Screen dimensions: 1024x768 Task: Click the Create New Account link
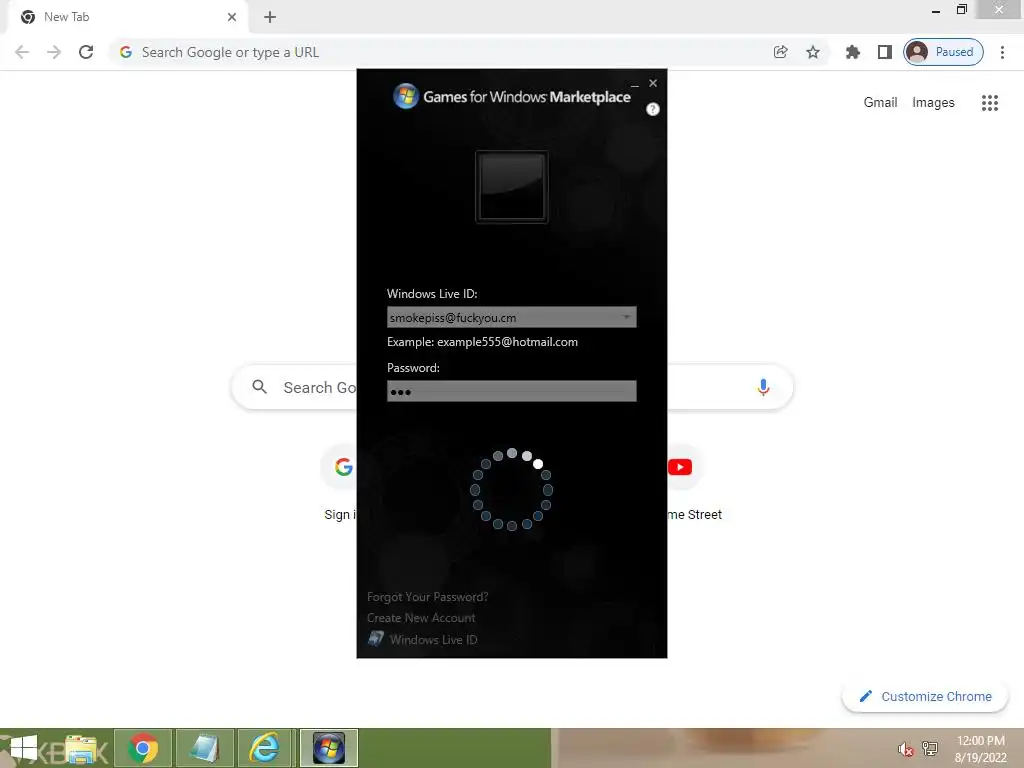(421, 618)
